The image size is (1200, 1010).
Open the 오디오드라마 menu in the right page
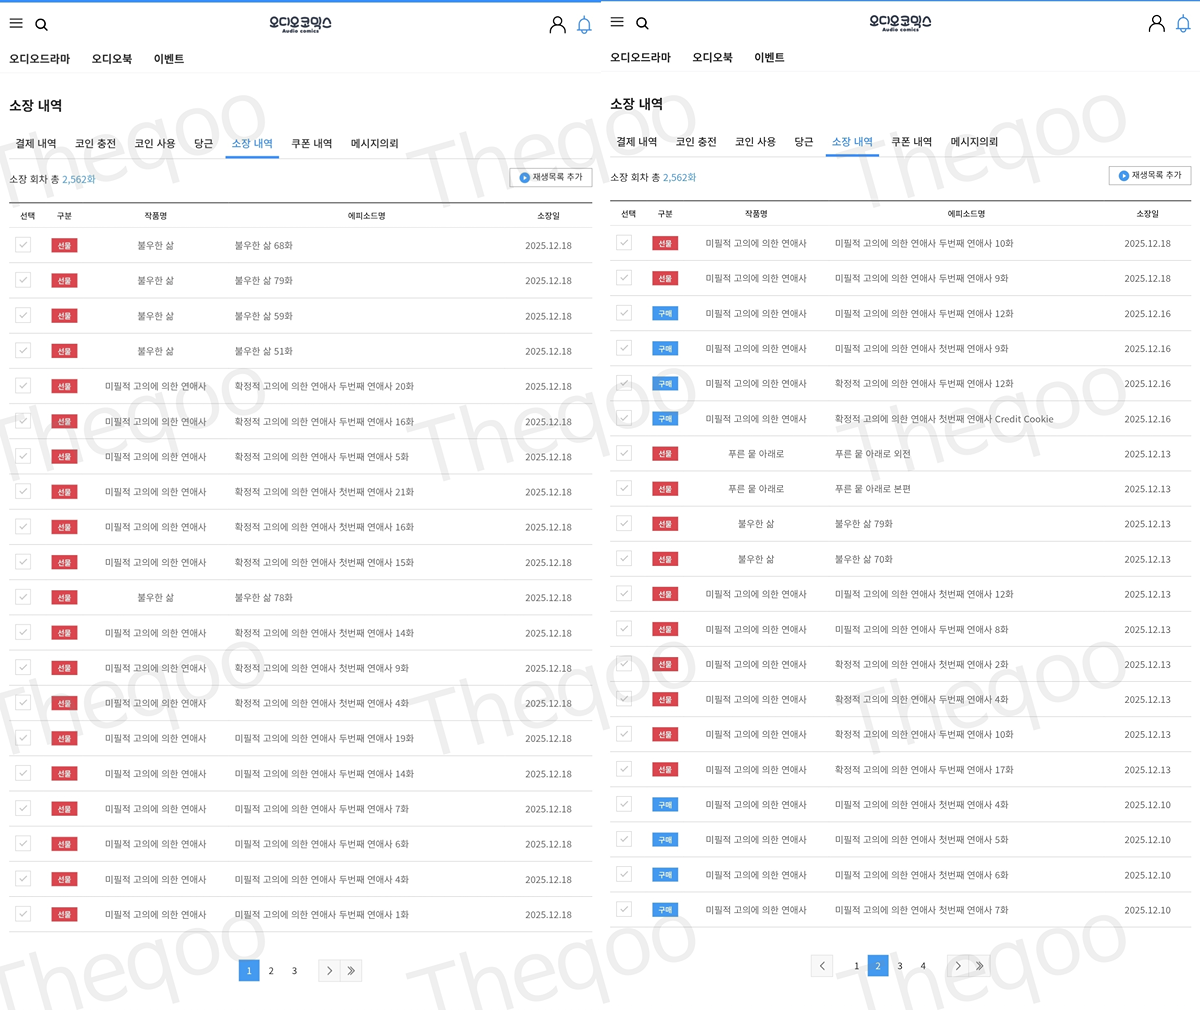(640, 58)
